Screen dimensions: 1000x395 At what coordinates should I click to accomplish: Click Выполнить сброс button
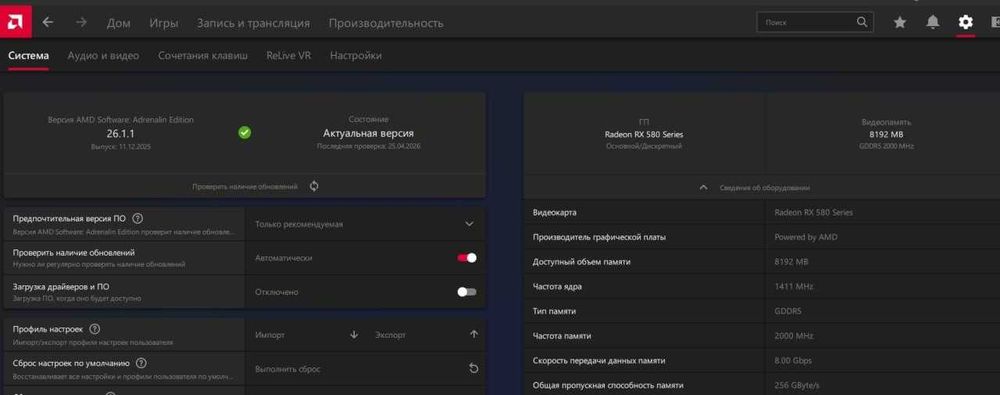(x=288, y=369)
